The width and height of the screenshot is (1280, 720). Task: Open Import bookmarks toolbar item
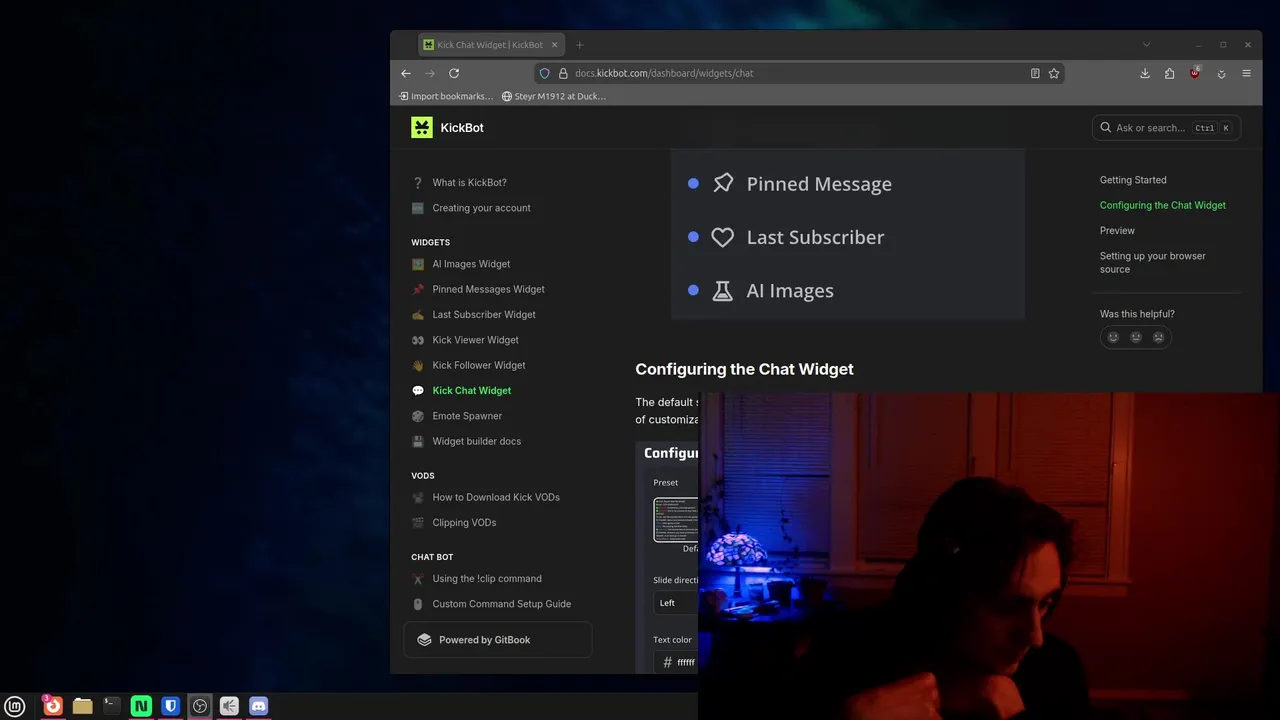pos(446,96)
